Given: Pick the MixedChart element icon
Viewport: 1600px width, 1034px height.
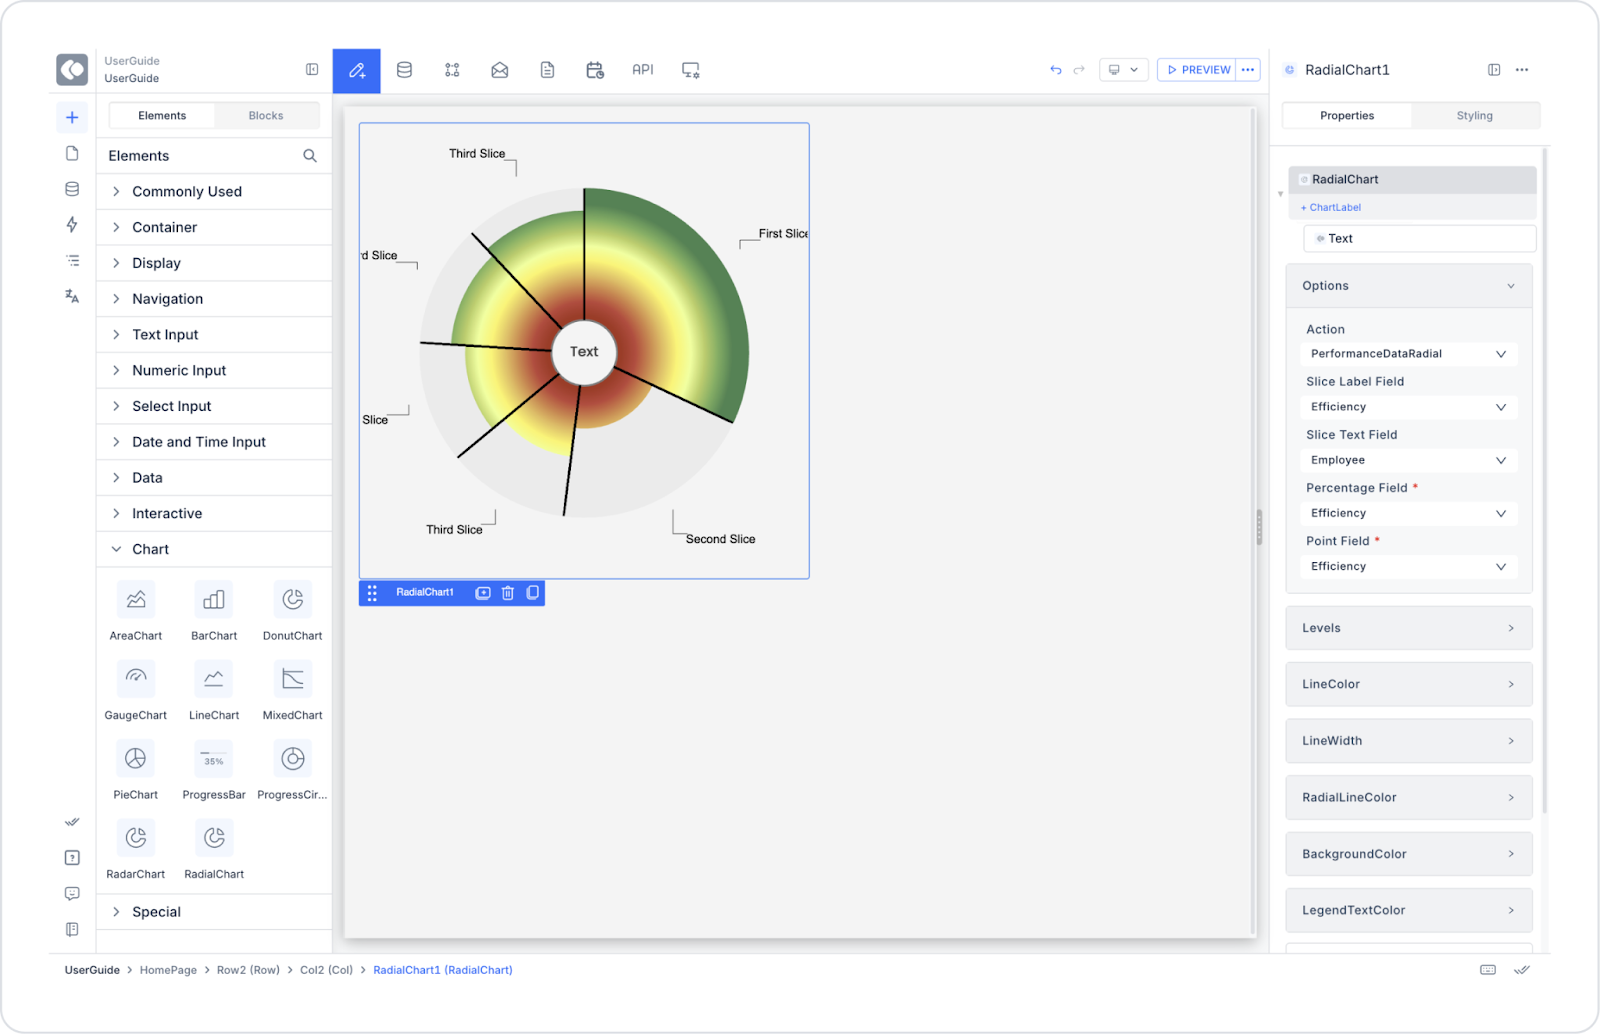Looking at the screenshot, I should click(x=293, y=679).
